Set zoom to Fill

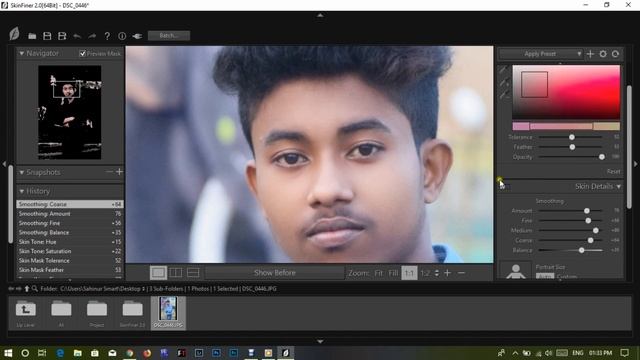click(x=393, y=273)
